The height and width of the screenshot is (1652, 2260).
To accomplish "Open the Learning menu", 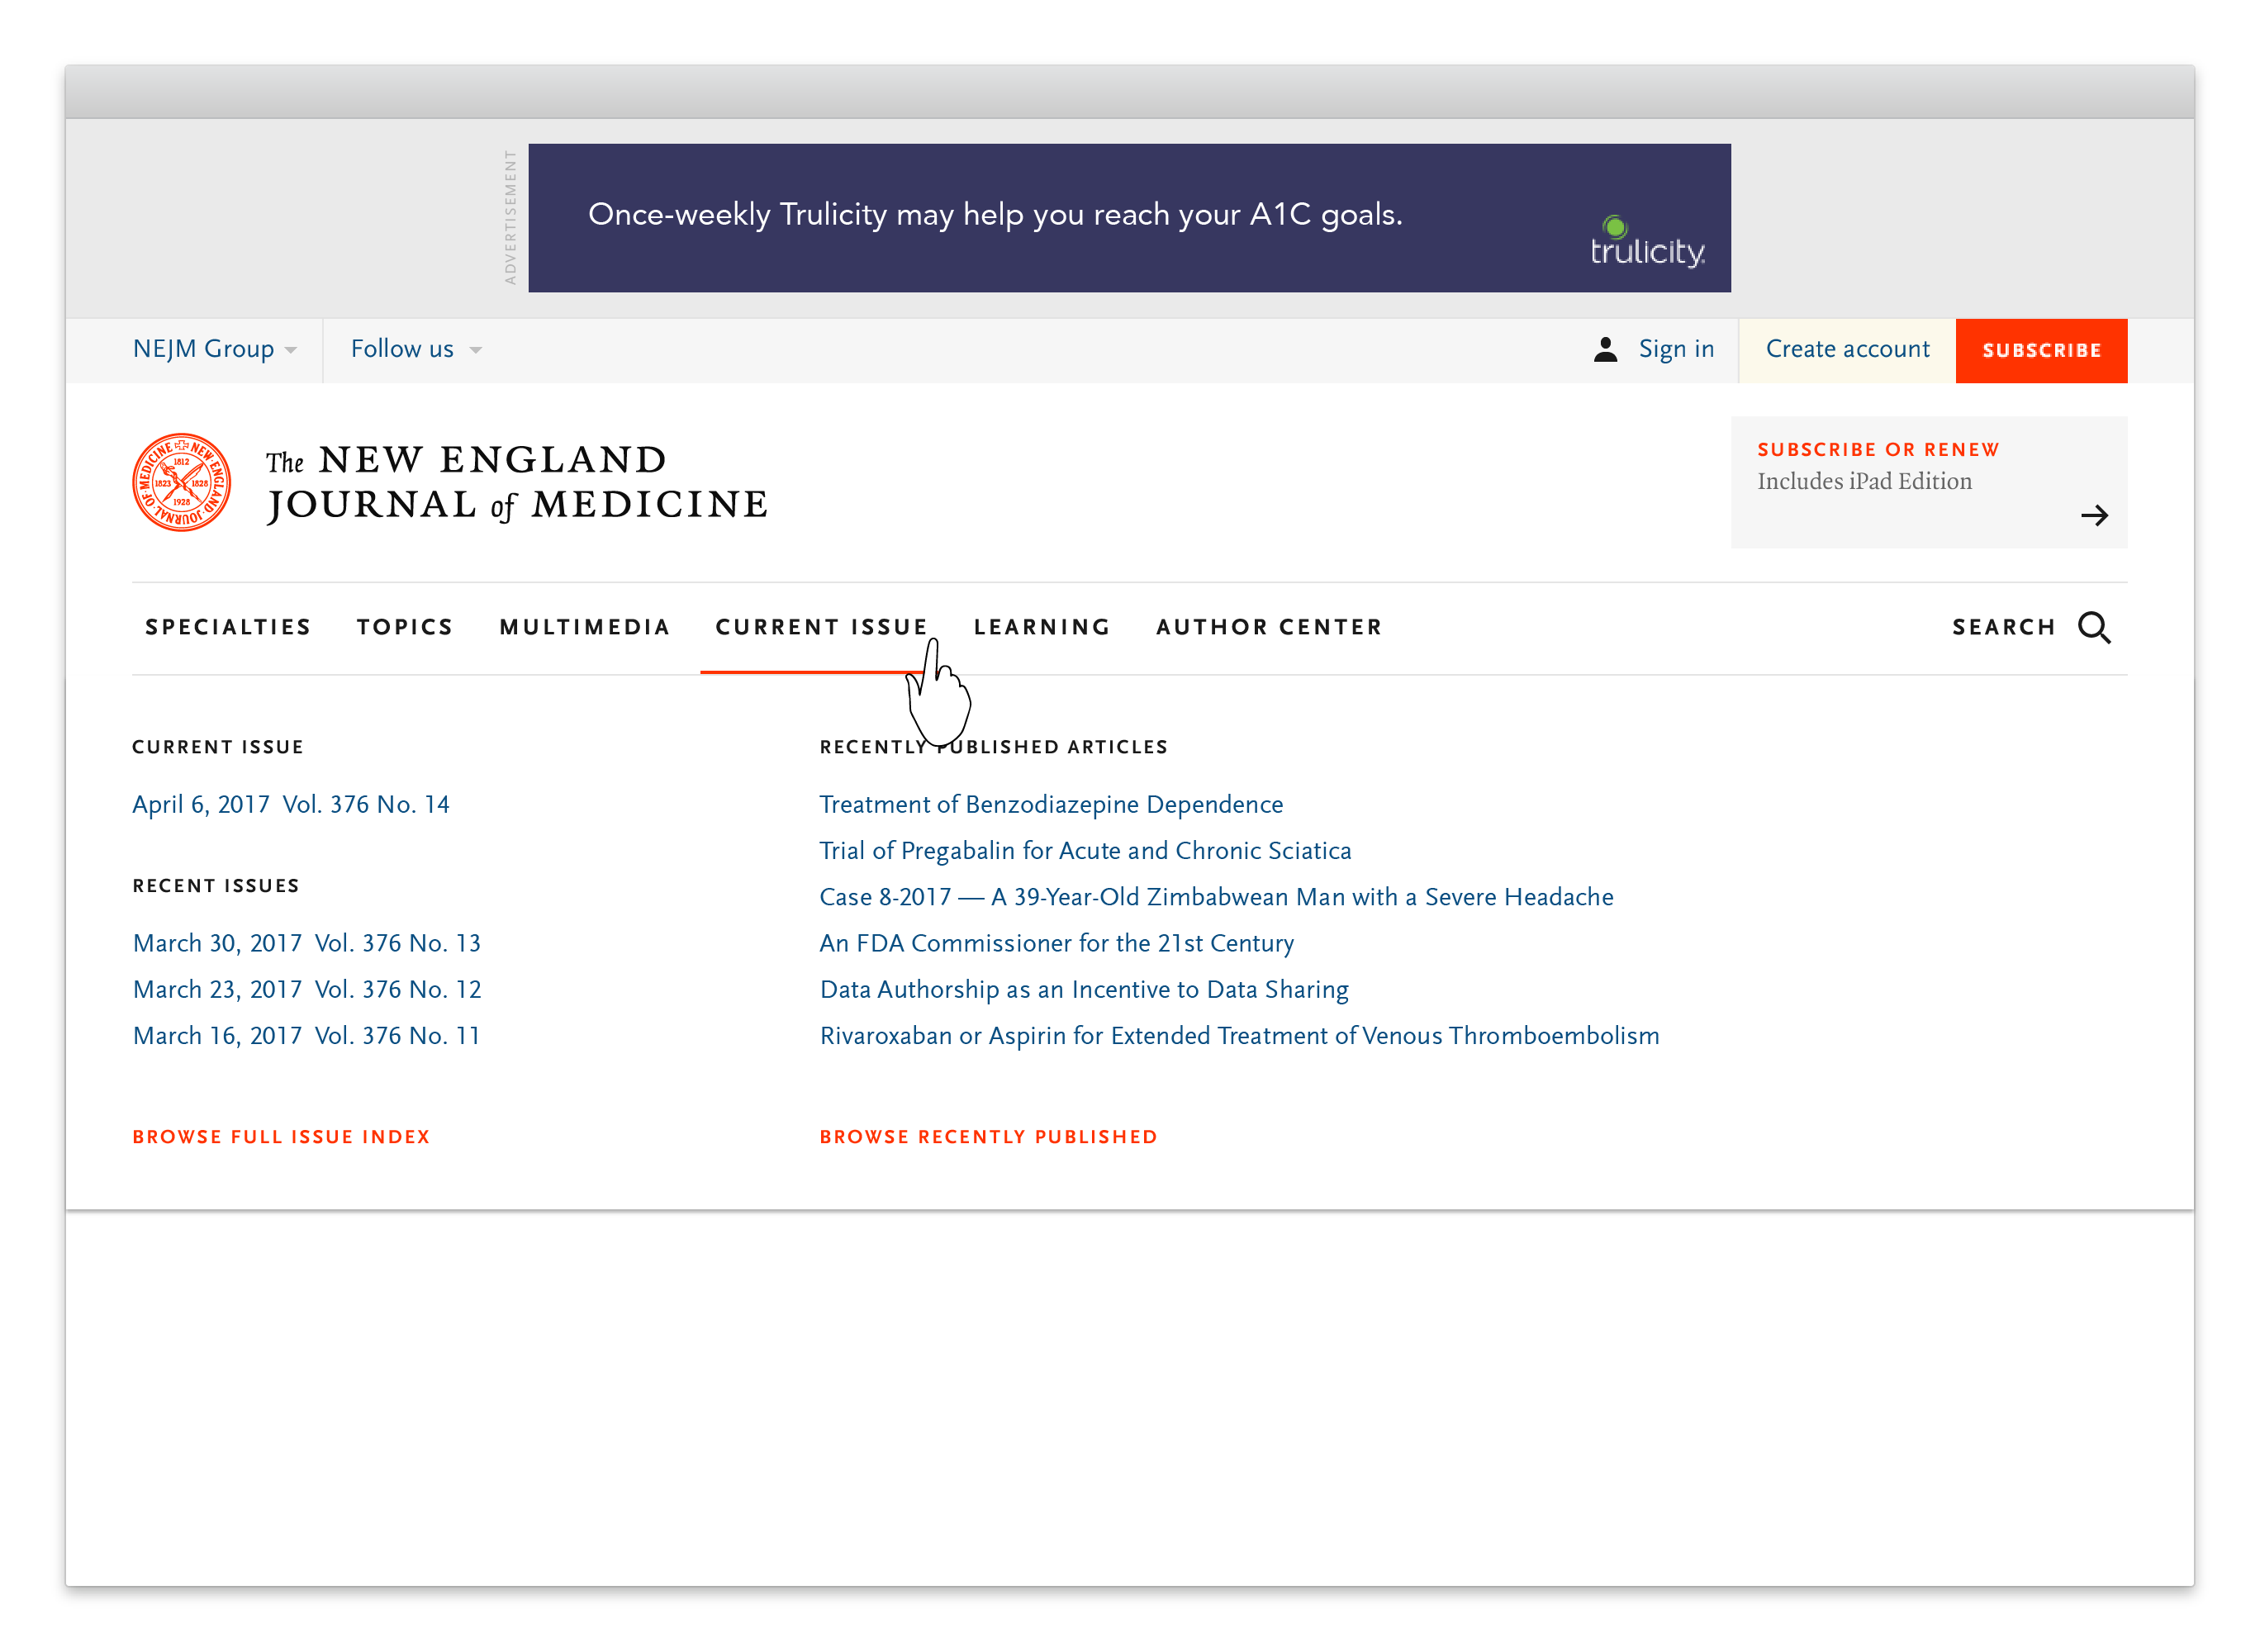I will pyautogui.click(x=1042, y=627).
